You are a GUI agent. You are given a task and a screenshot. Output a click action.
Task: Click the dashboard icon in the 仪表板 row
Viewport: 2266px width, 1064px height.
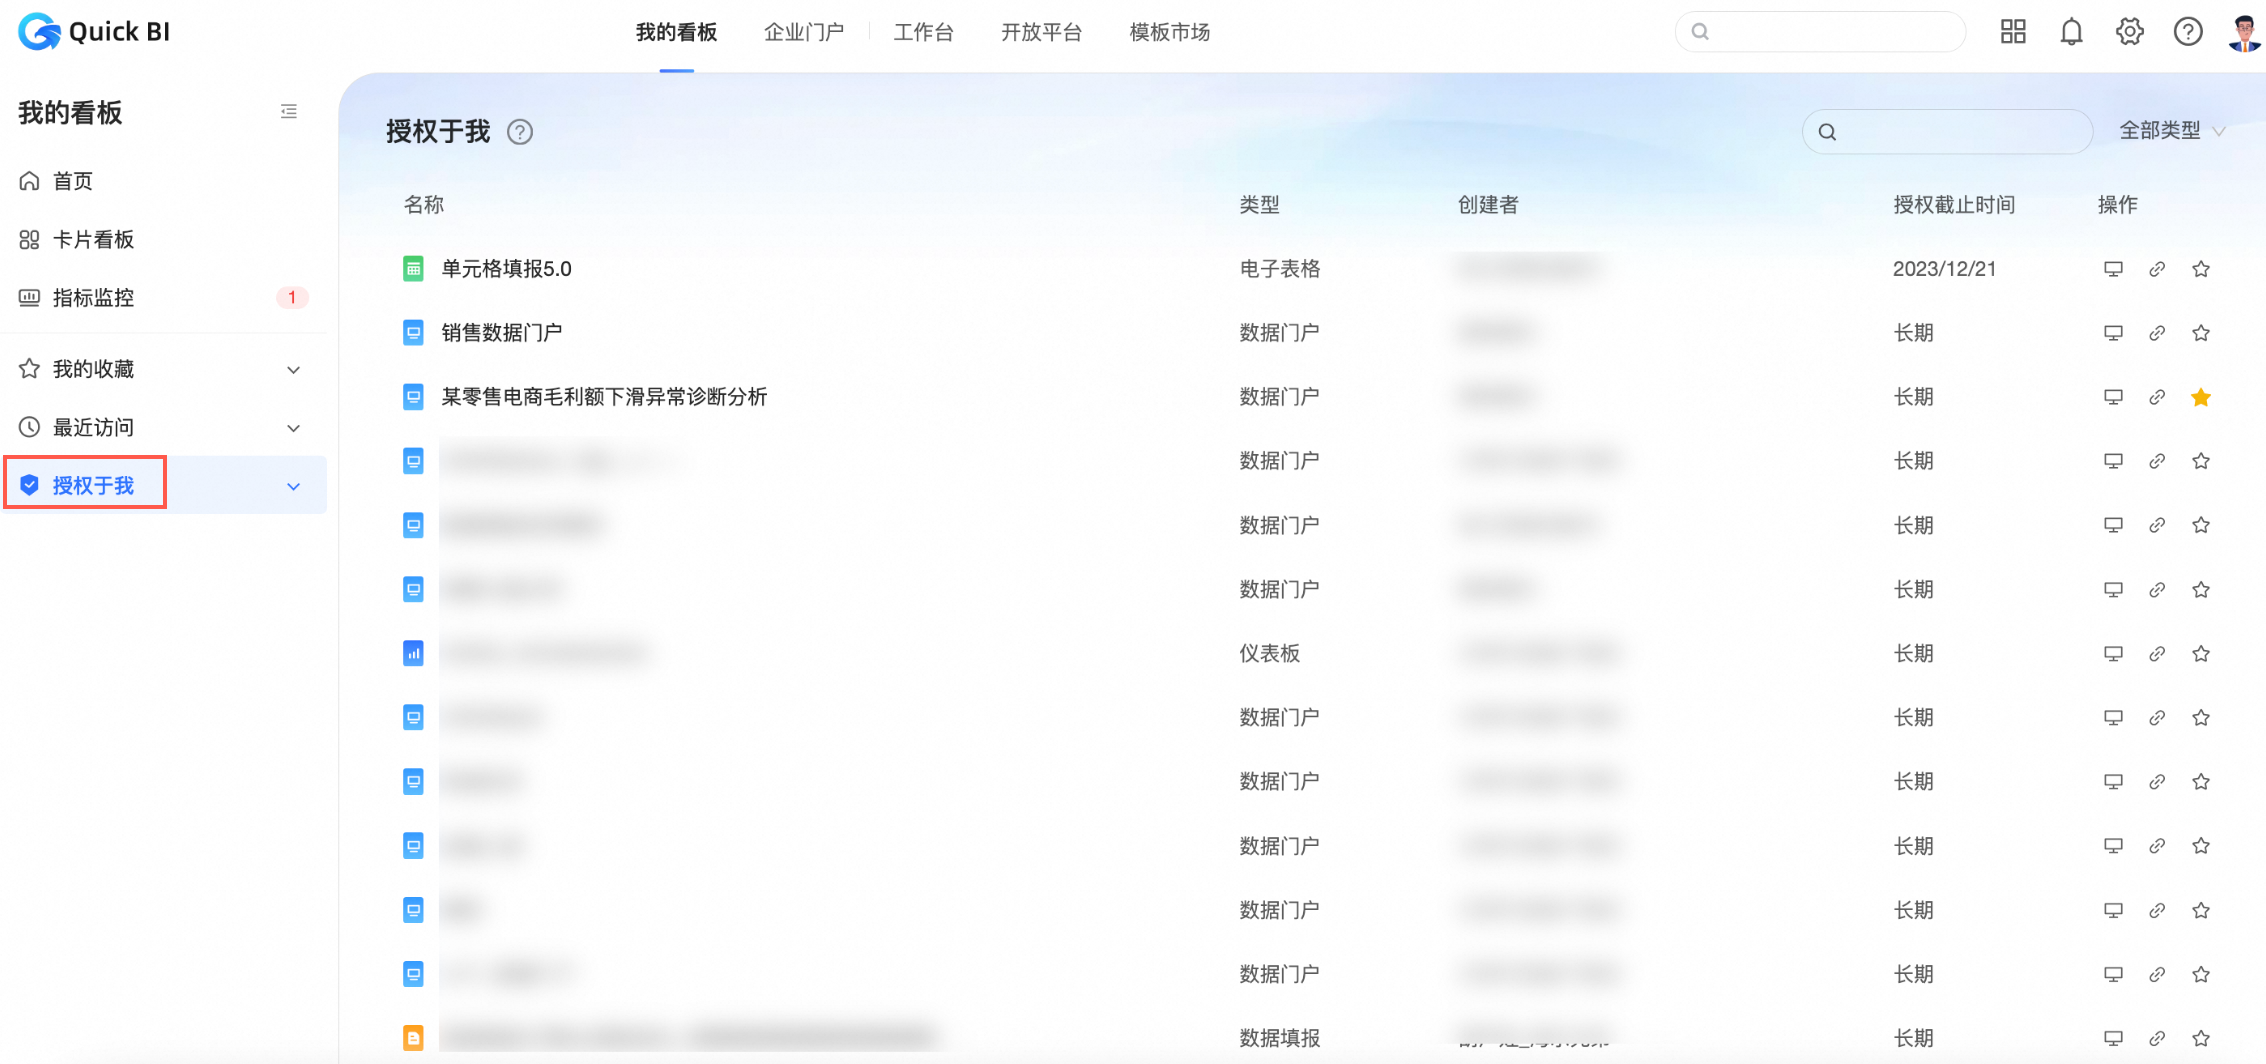[413, 654]
